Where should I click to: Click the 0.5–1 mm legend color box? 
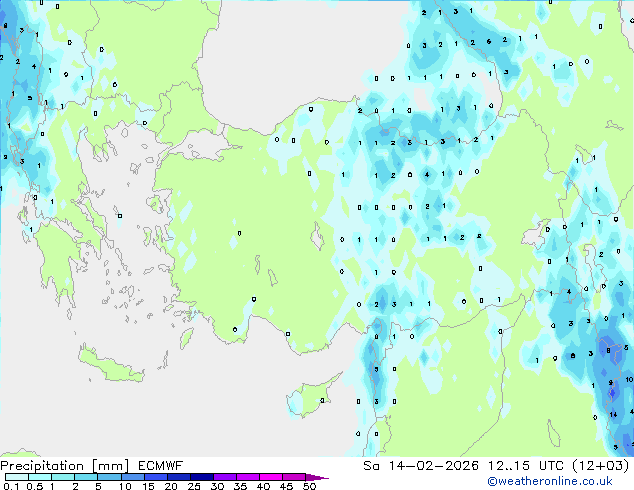(40, 477)
